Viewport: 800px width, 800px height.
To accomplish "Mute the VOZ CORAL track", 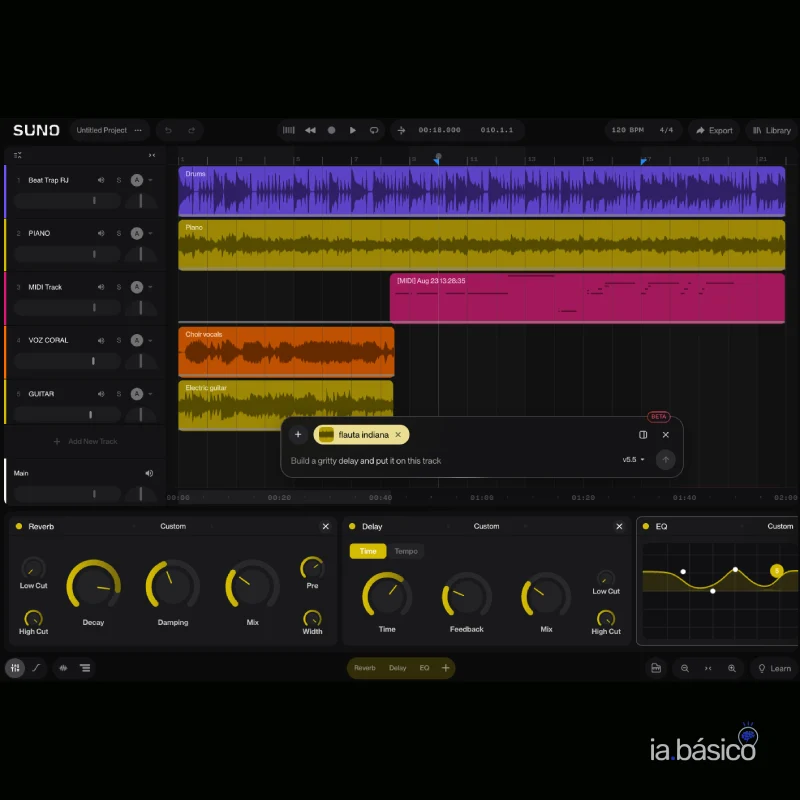I will coord(101,340).
